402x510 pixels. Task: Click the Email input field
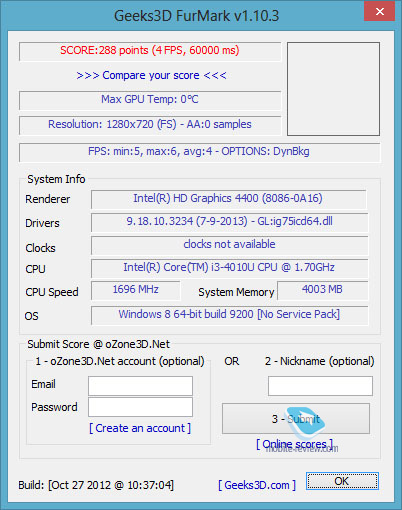(140, 386)
